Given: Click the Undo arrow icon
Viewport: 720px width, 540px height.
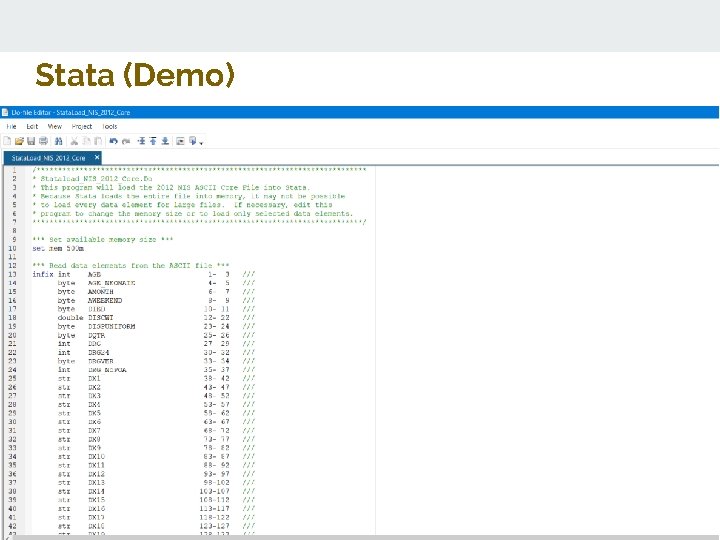Looking at the screenshot, I should (x=113, y=141).
